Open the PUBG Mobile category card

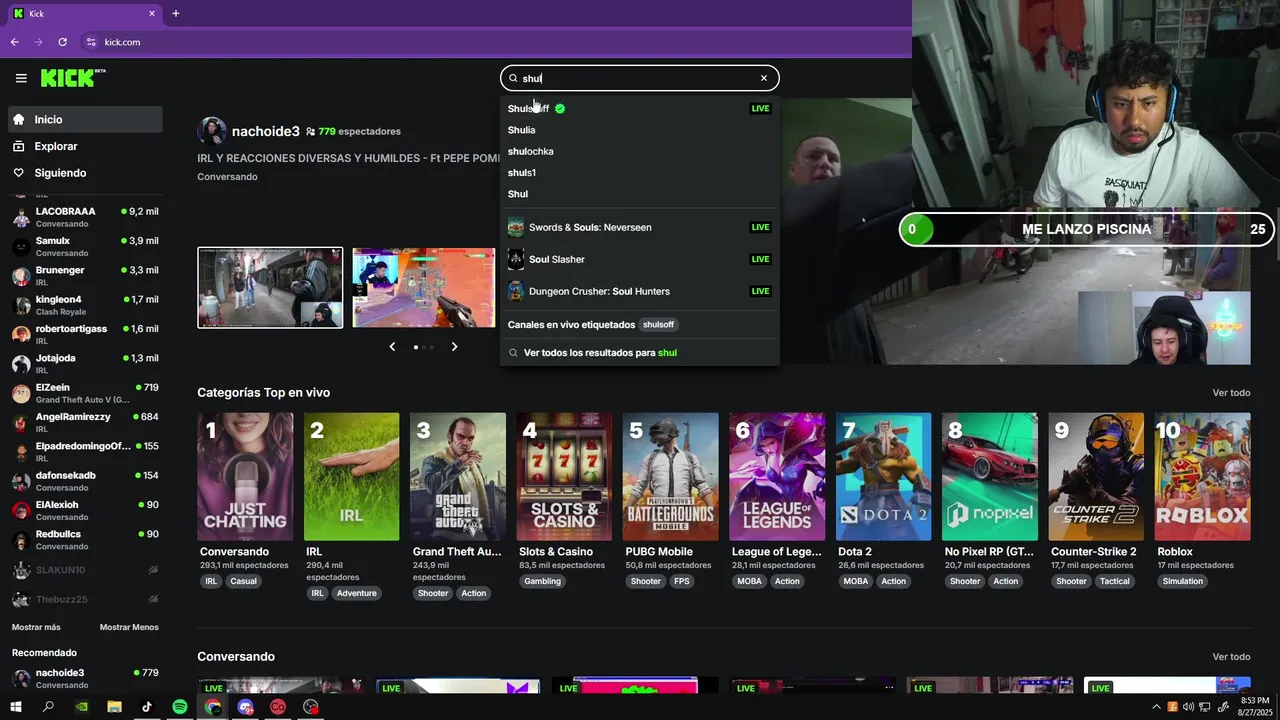coord(671,477)
